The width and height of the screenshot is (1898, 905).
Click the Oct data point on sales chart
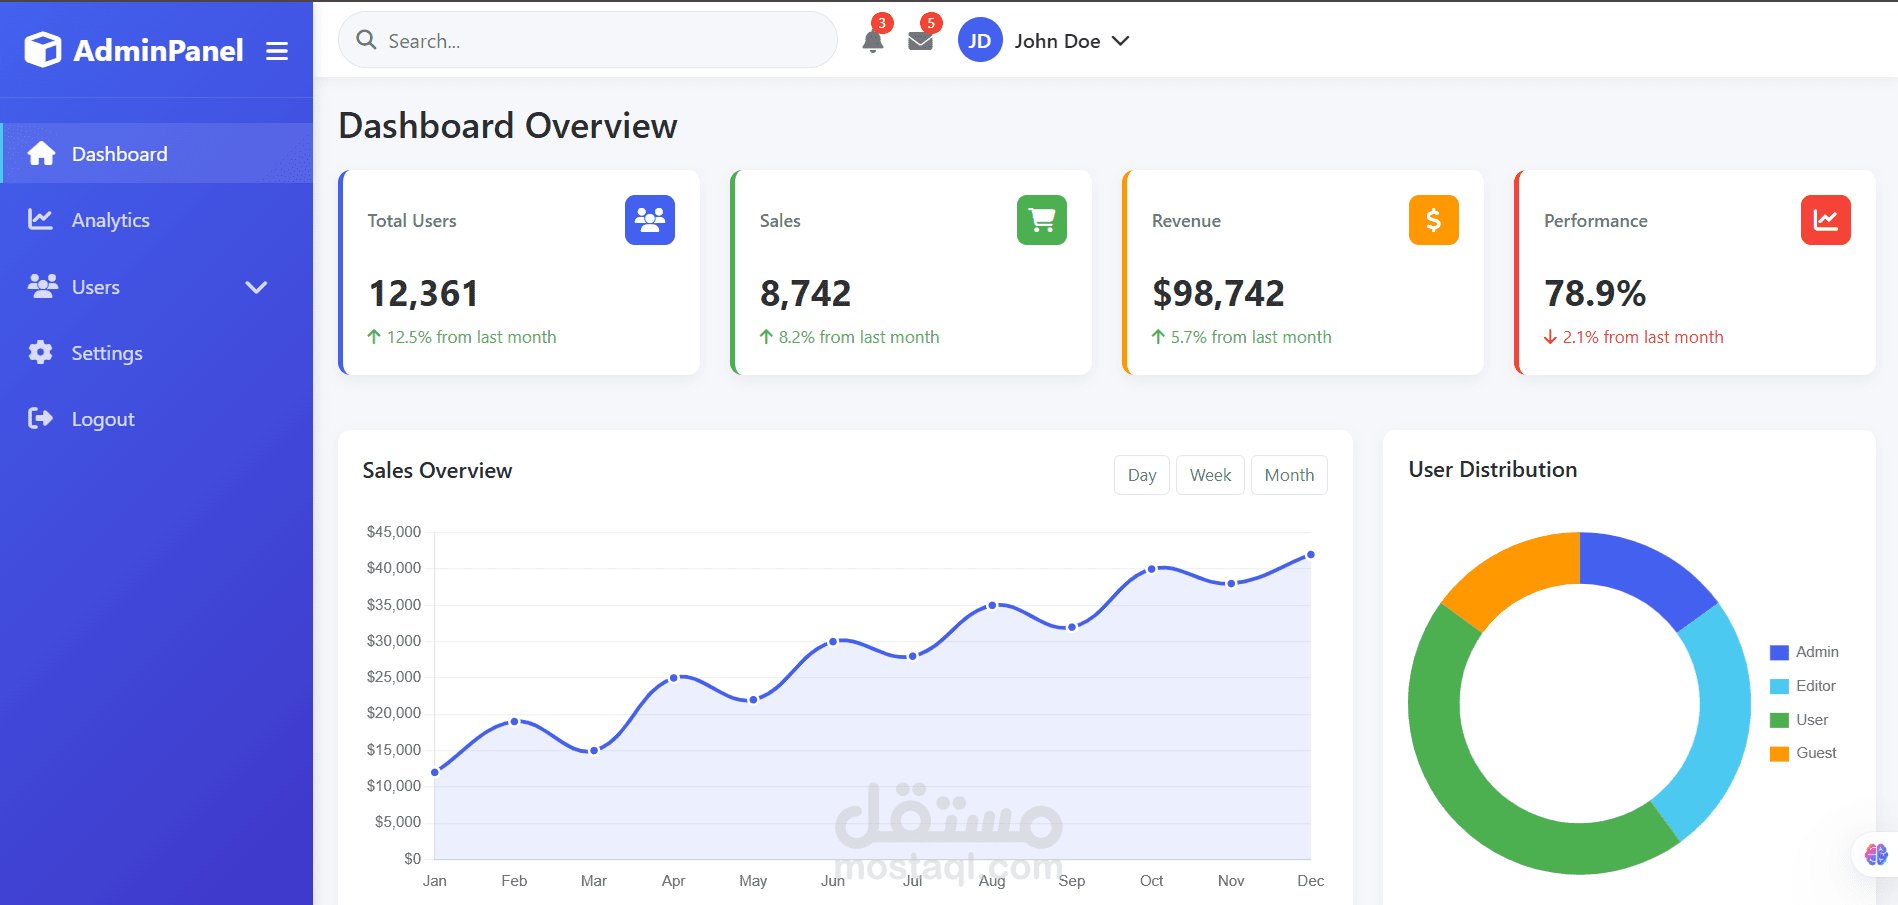point(1152,569)
